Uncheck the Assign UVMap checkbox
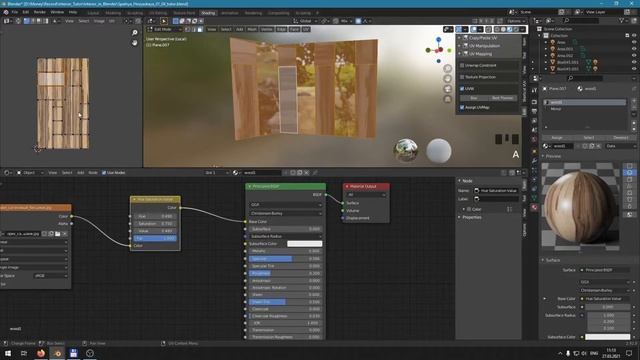640x360 pixels. coord(462,107)
